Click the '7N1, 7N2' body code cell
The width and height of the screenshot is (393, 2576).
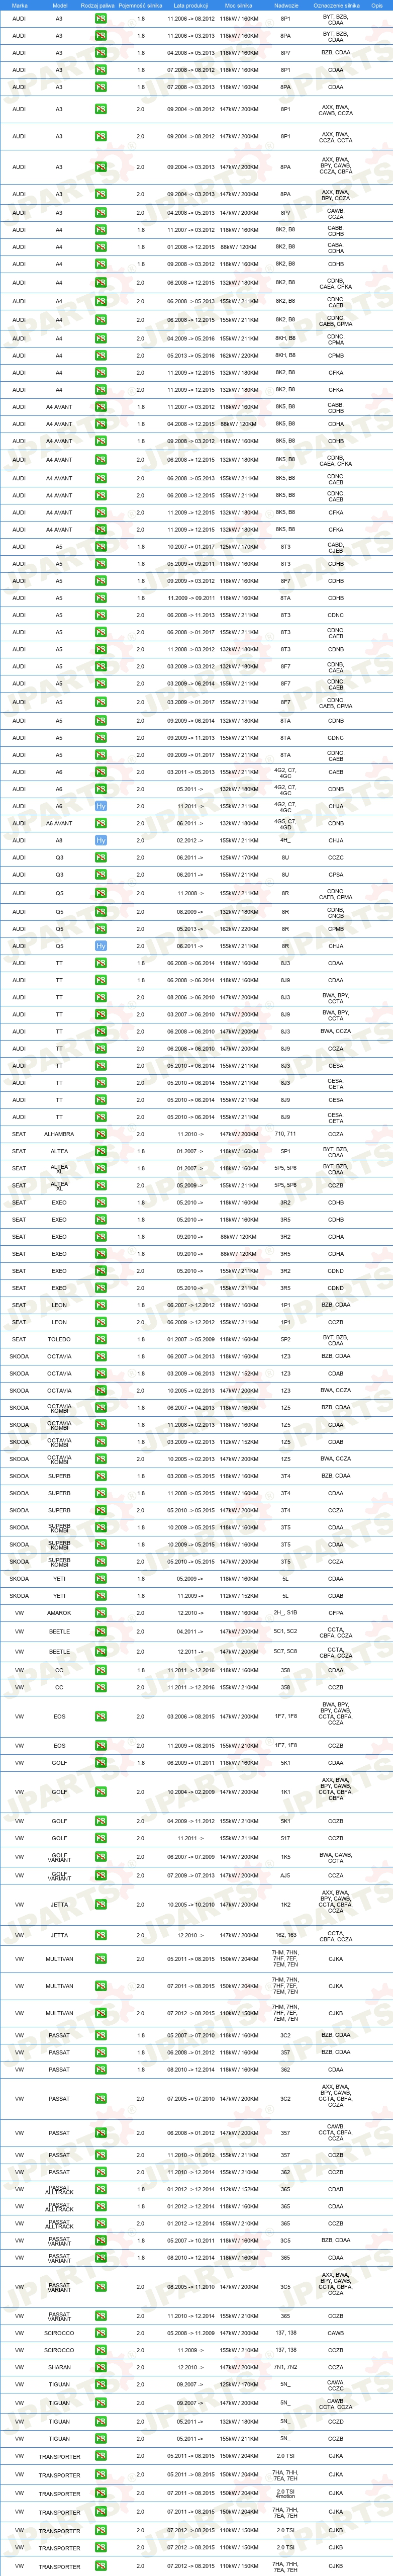pos(286,2367)
